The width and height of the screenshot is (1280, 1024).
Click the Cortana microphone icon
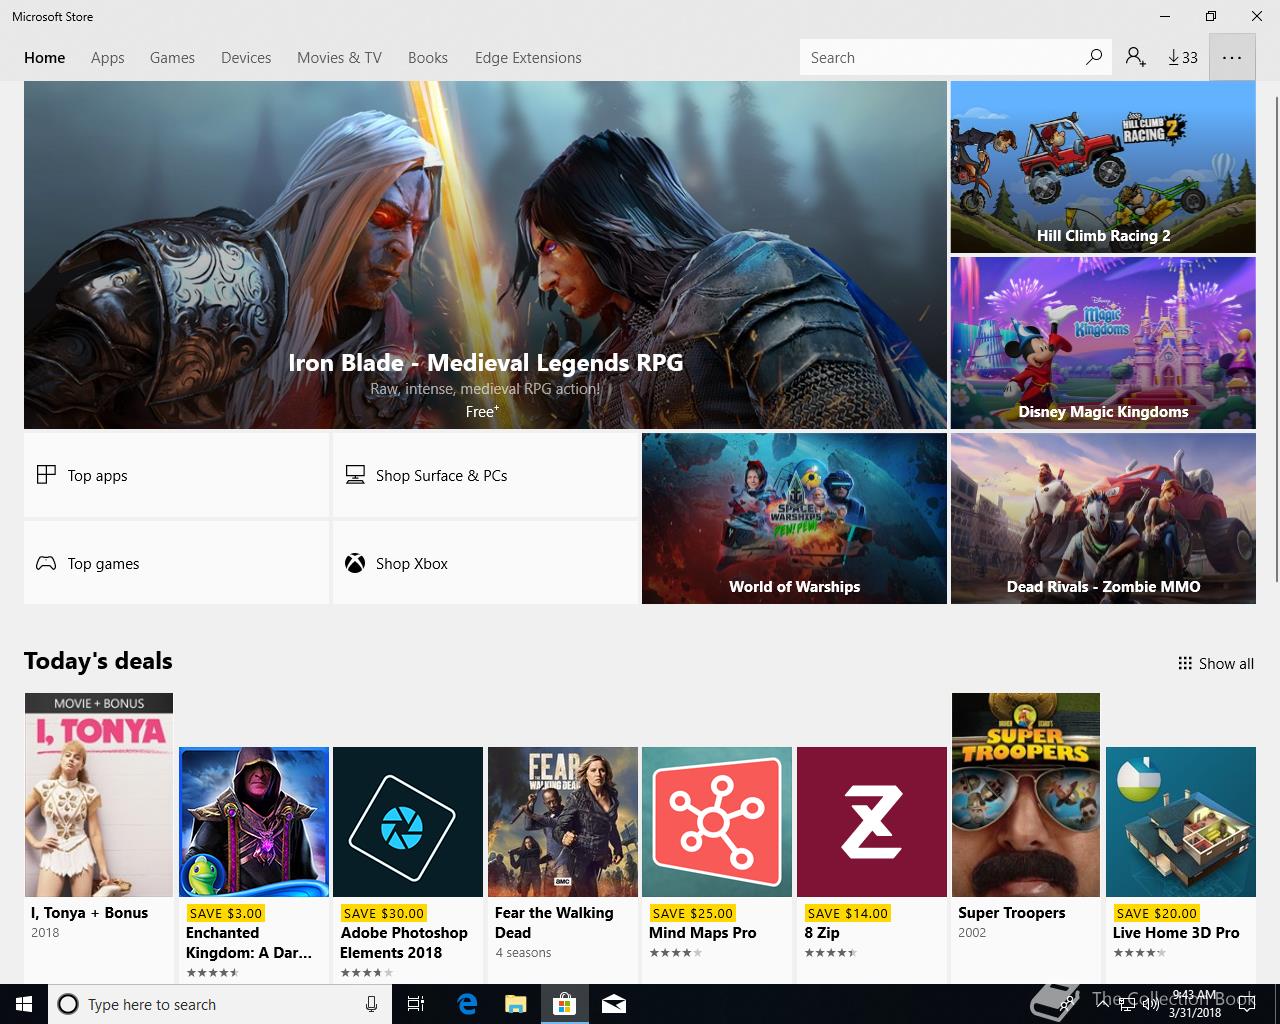click(371, 1004)
